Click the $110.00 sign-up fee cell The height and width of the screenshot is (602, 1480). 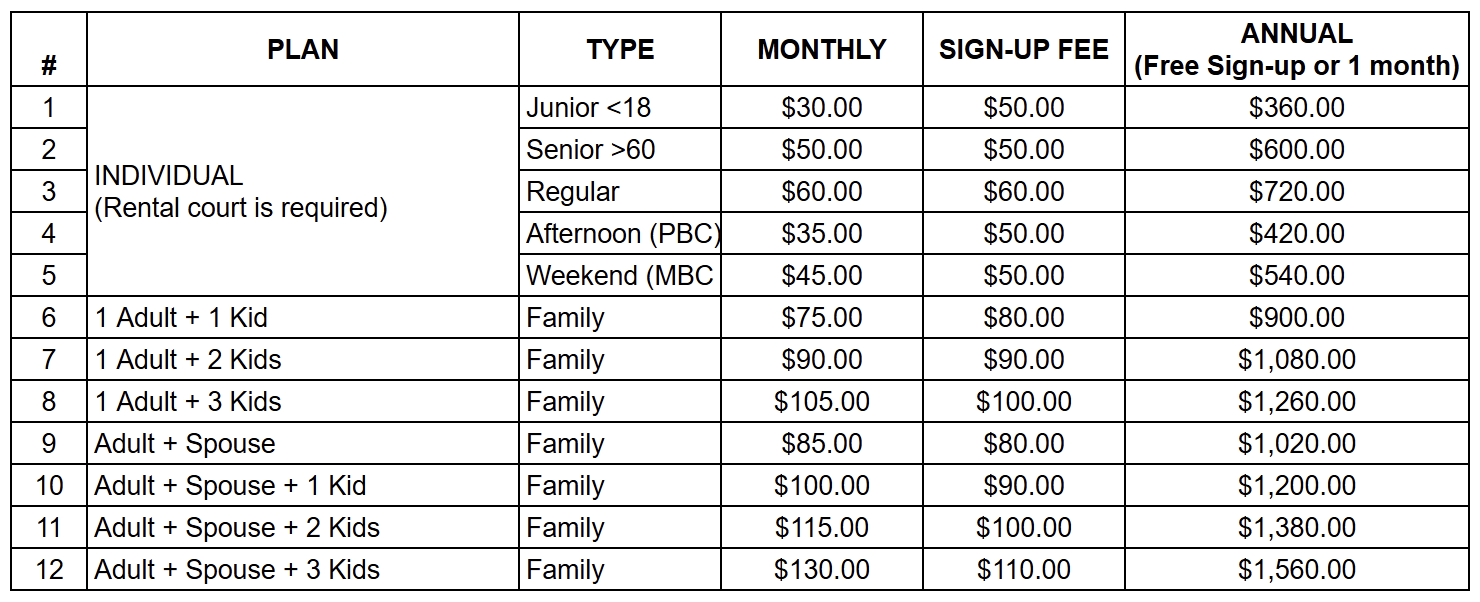(1023, 570)
